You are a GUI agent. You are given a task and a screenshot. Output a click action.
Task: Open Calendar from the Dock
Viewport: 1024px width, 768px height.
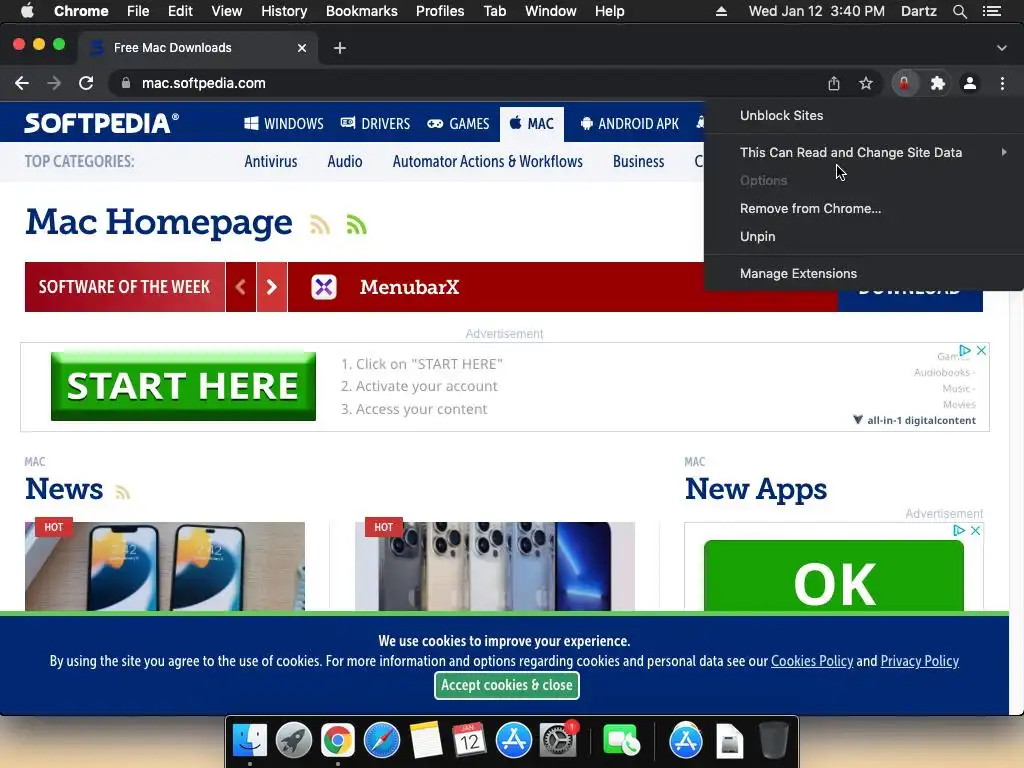click(470, 741)
